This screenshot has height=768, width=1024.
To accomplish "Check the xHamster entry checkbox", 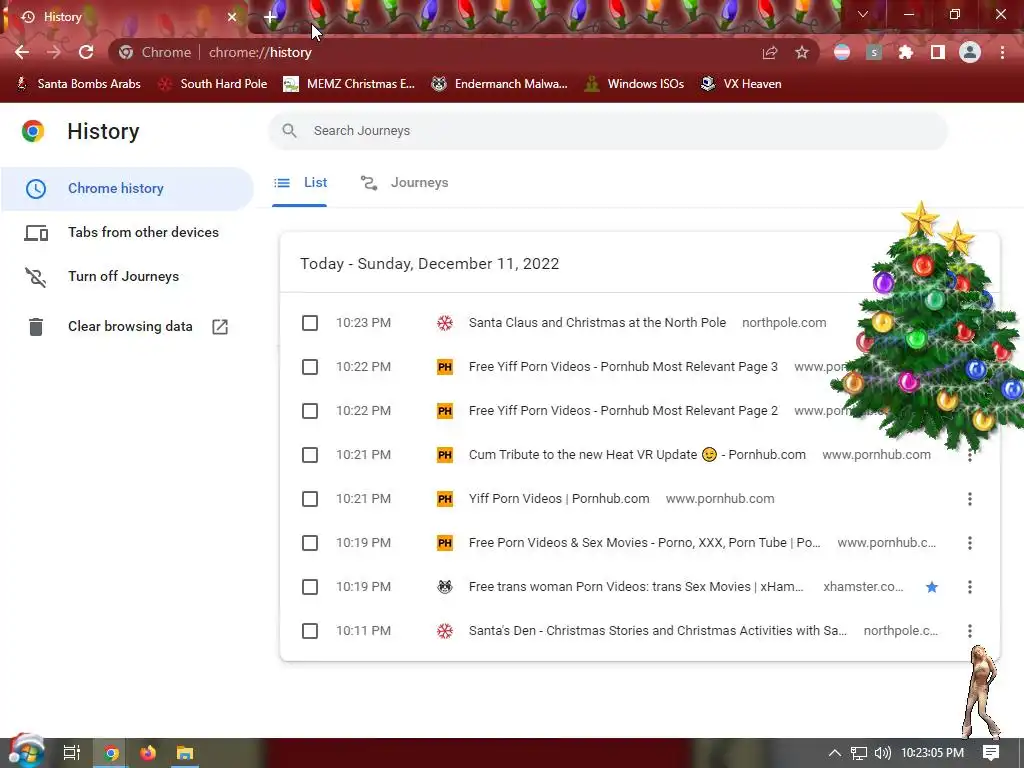I will 310,587.
